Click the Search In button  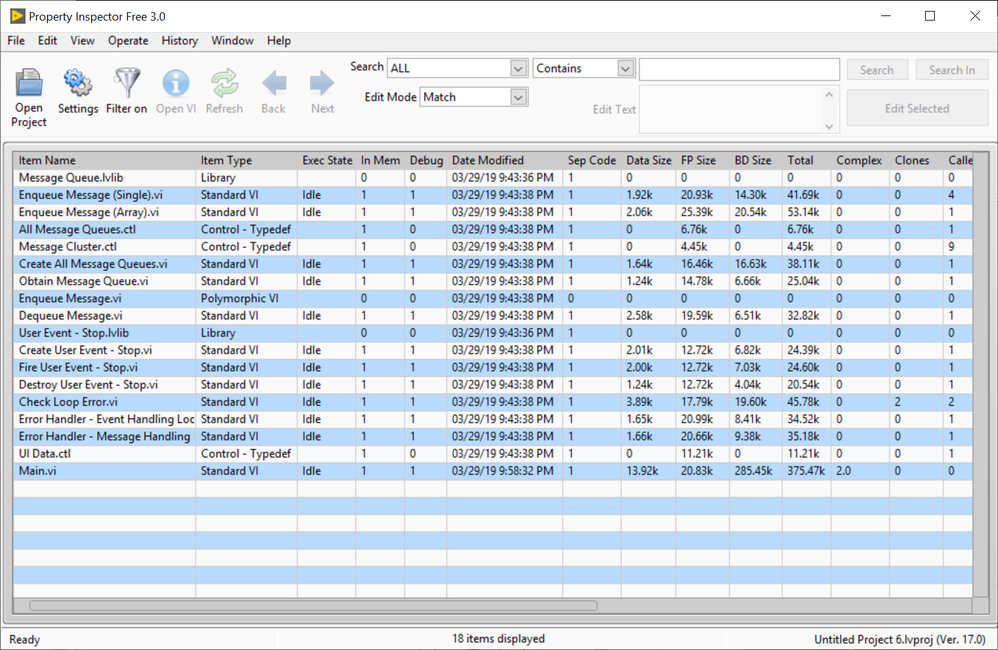tap(952, 70)
